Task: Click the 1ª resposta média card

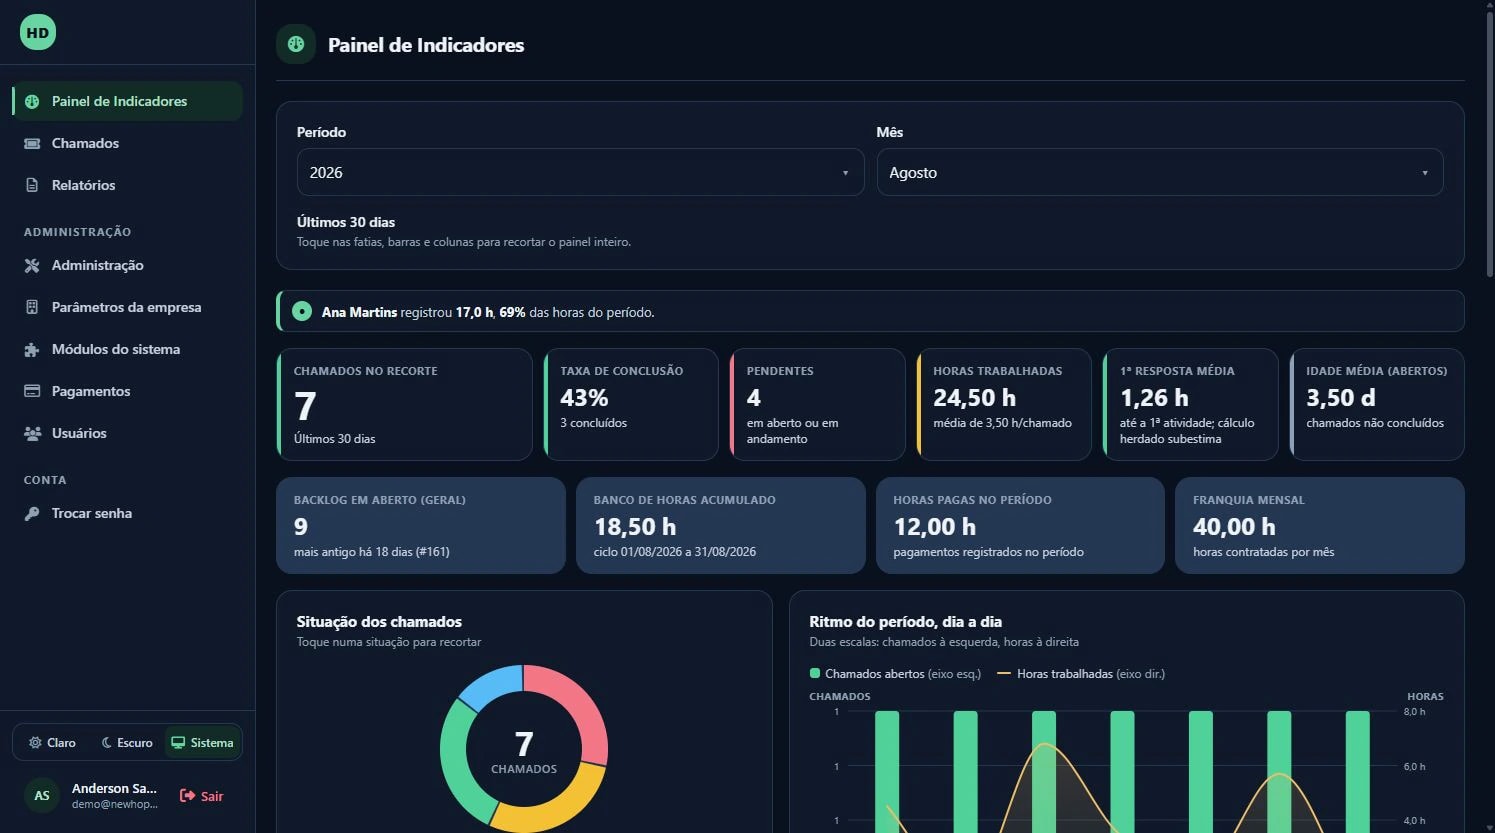Action: coord(1191,404)
